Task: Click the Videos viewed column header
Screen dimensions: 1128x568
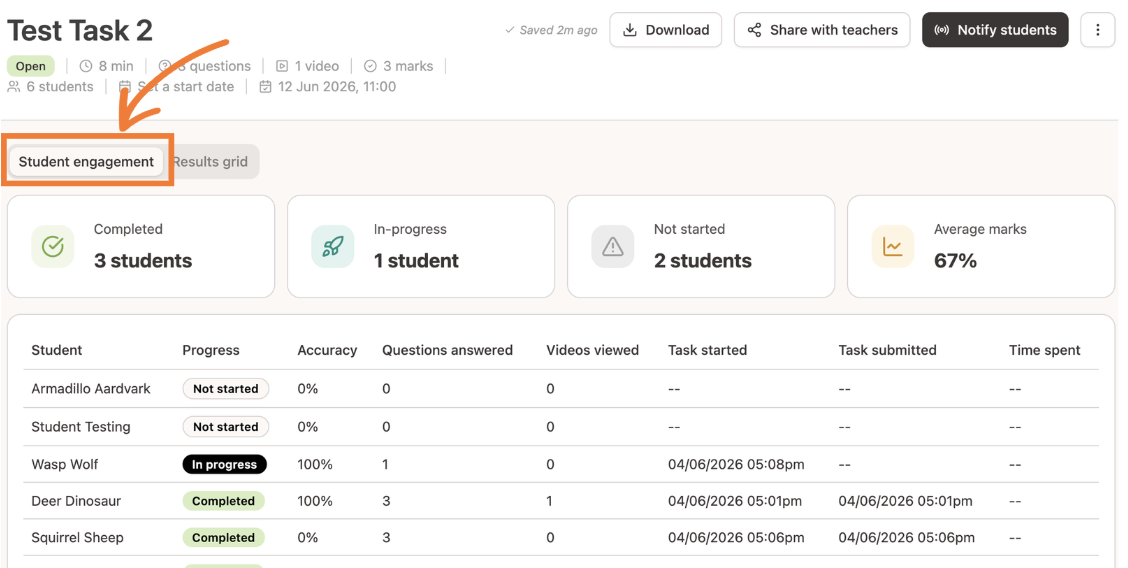Action: (592, 350)
